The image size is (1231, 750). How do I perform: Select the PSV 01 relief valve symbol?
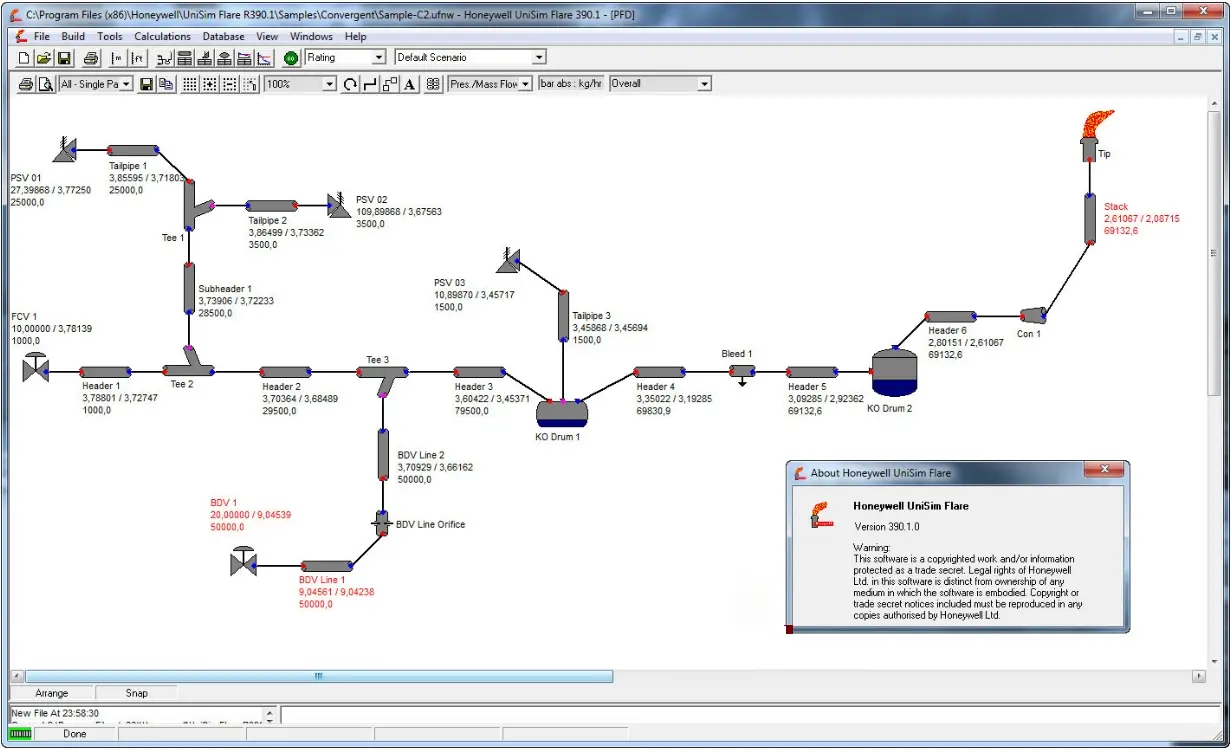(x=64, y=150)
